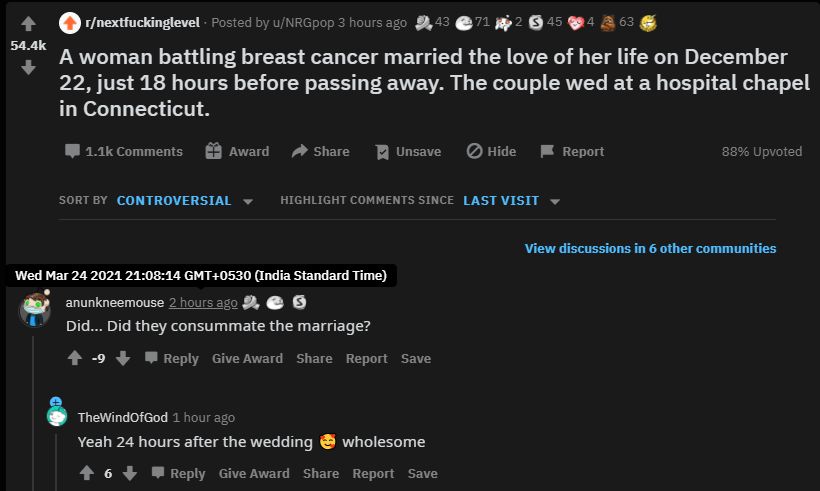820x491 pixels.
Task: Downvote the main post
Action: click(28, 67)
